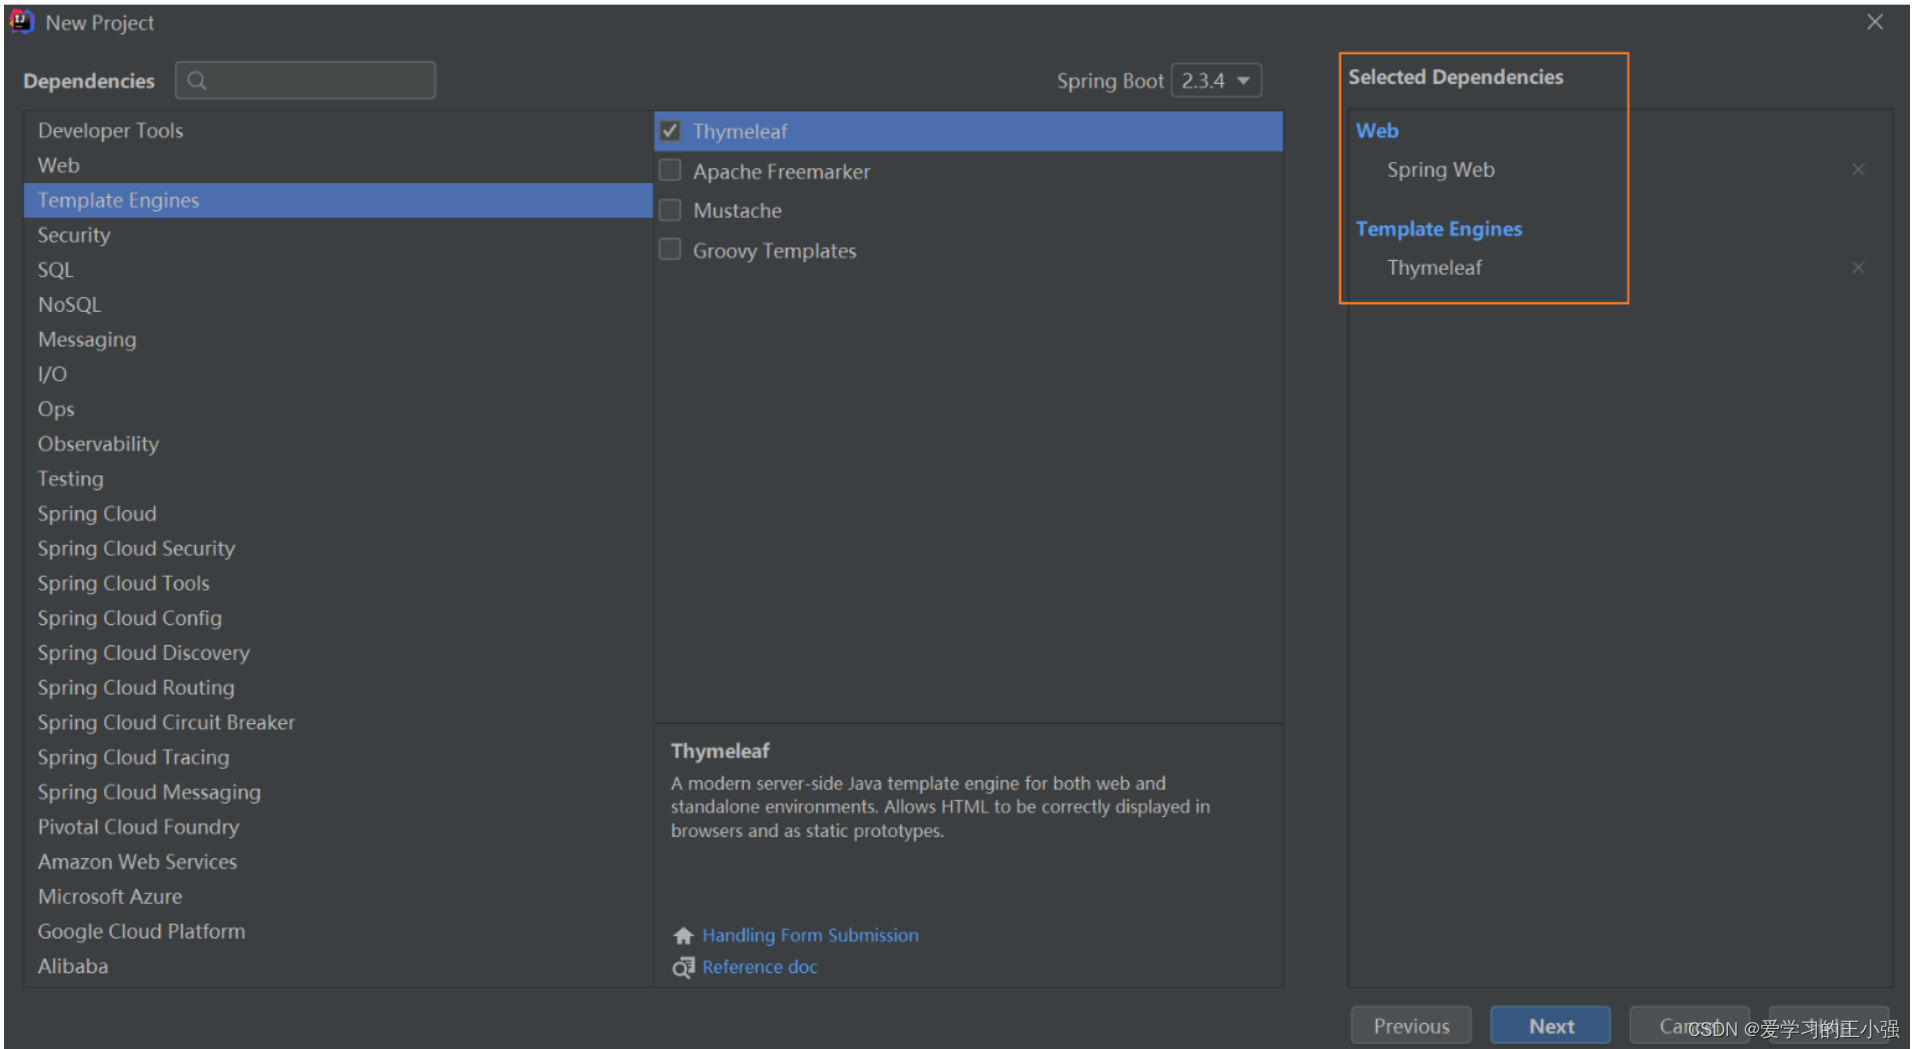
Task: Remove Thymeleaf from selected dependencies via X
Action: click(1857, 268)
